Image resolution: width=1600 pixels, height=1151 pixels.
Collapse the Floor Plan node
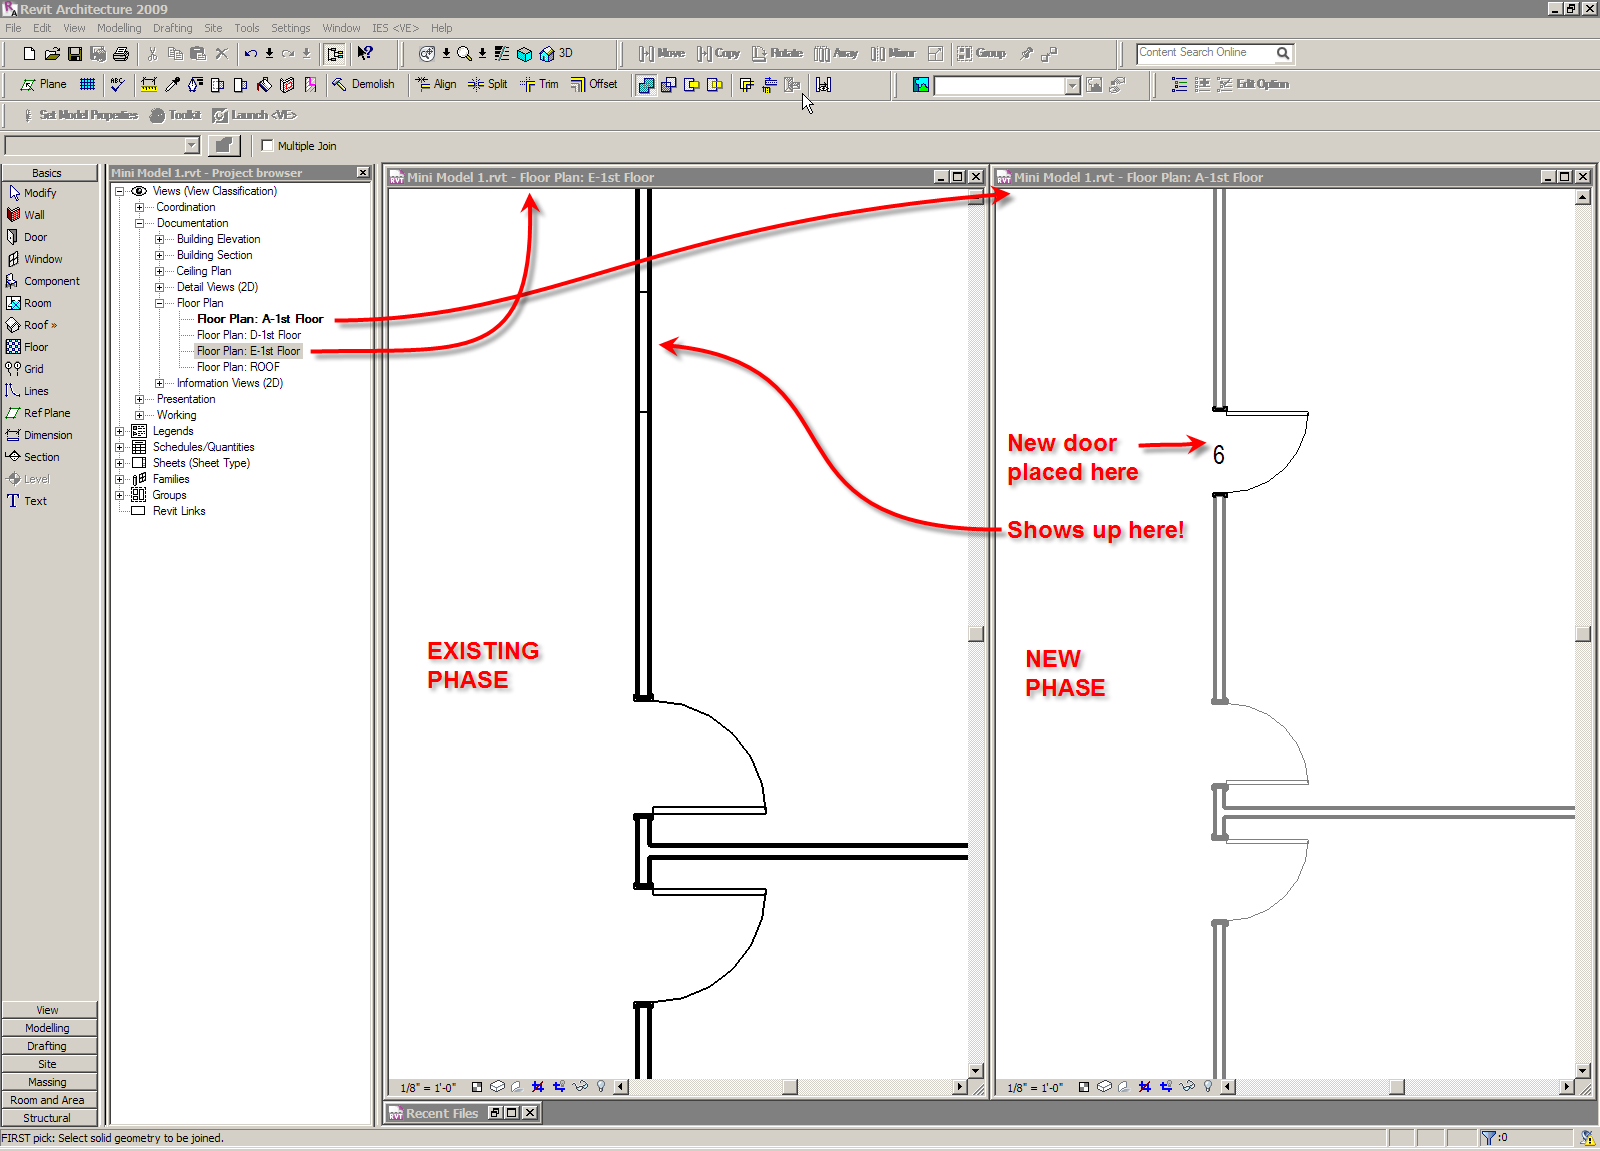[159, 303]
